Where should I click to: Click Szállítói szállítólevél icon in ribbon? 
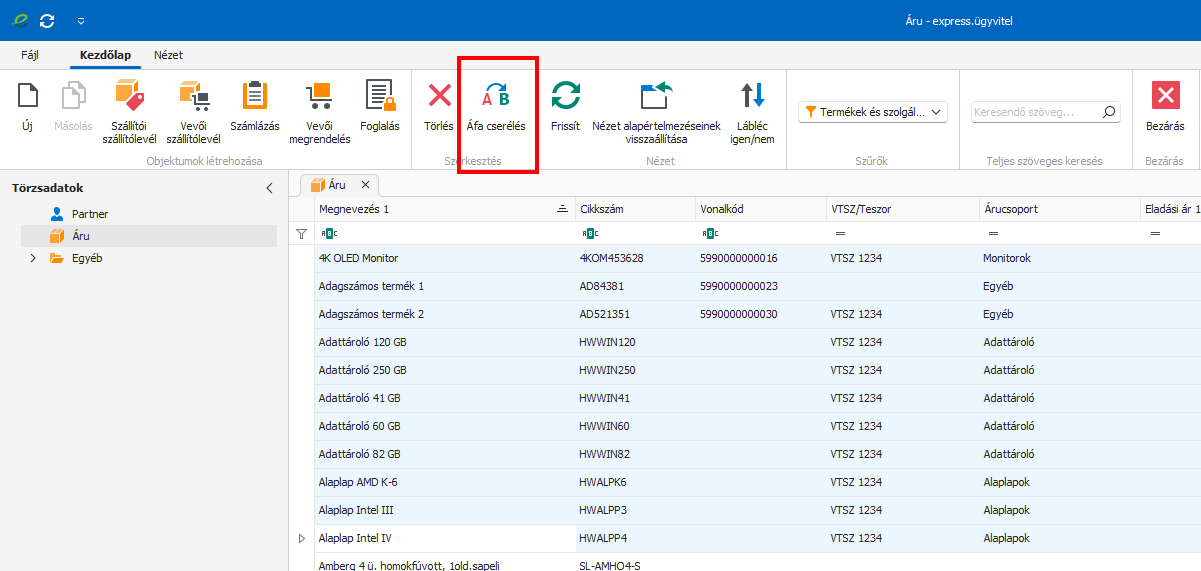point(128,110)
